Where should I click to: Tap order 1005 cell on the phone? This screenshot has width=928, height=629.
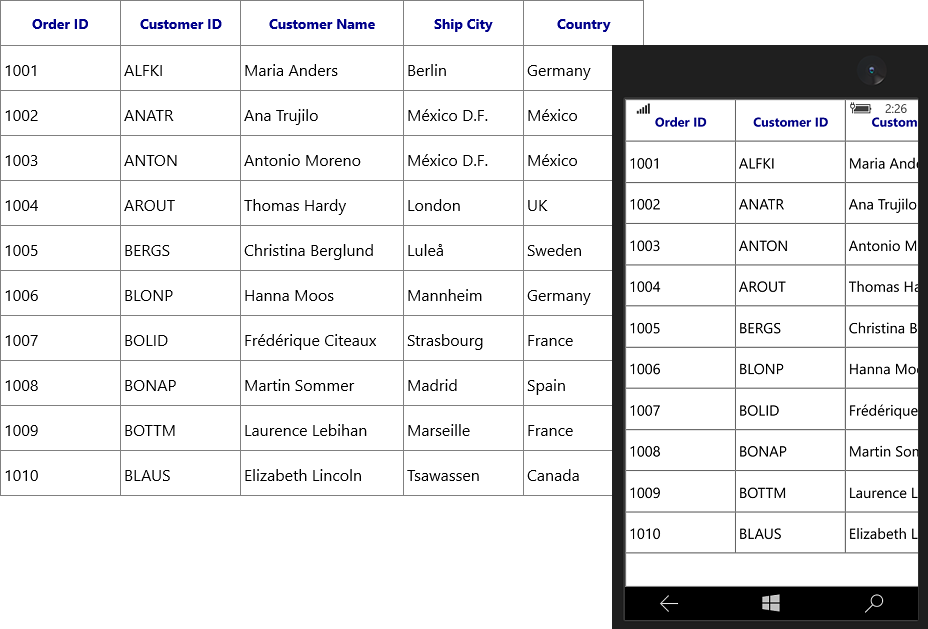(x=680, y=327)
